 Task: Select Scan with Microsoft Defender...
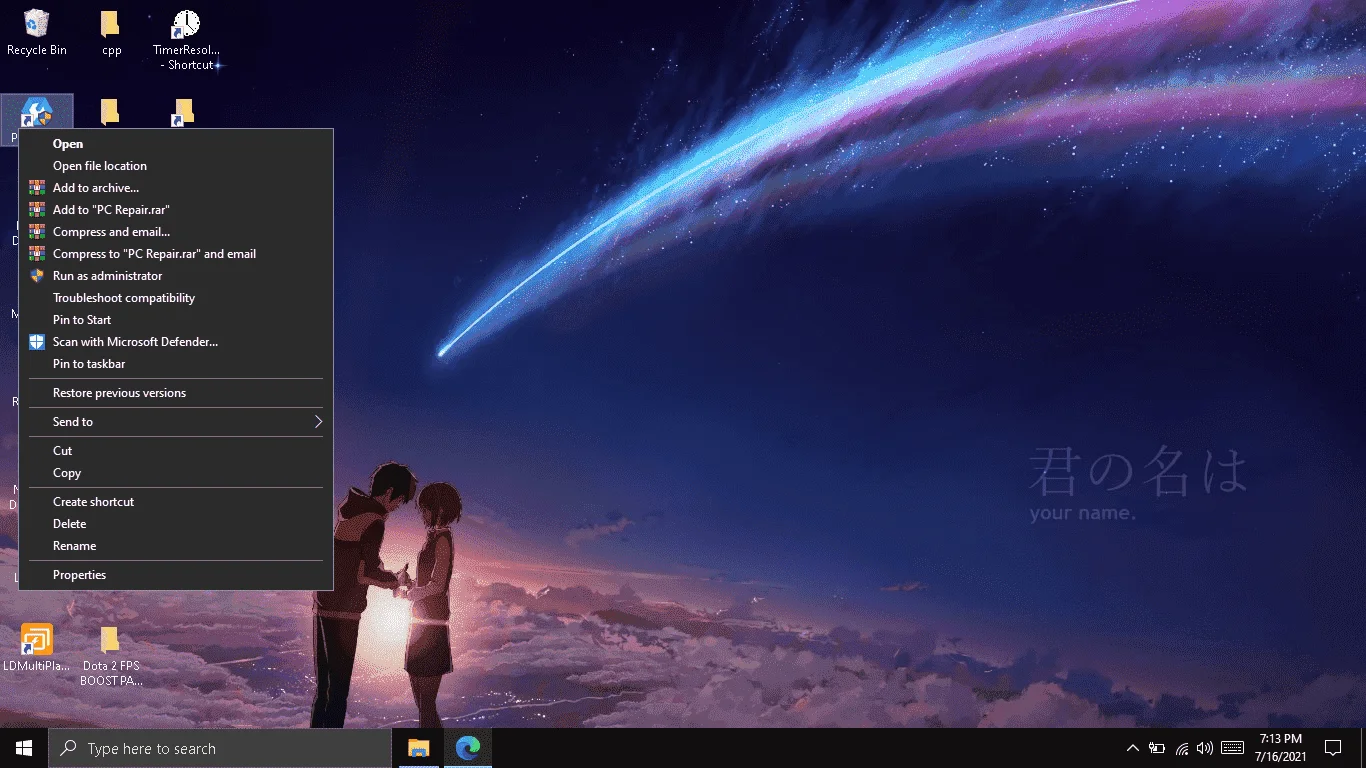(x=176, y=342)
